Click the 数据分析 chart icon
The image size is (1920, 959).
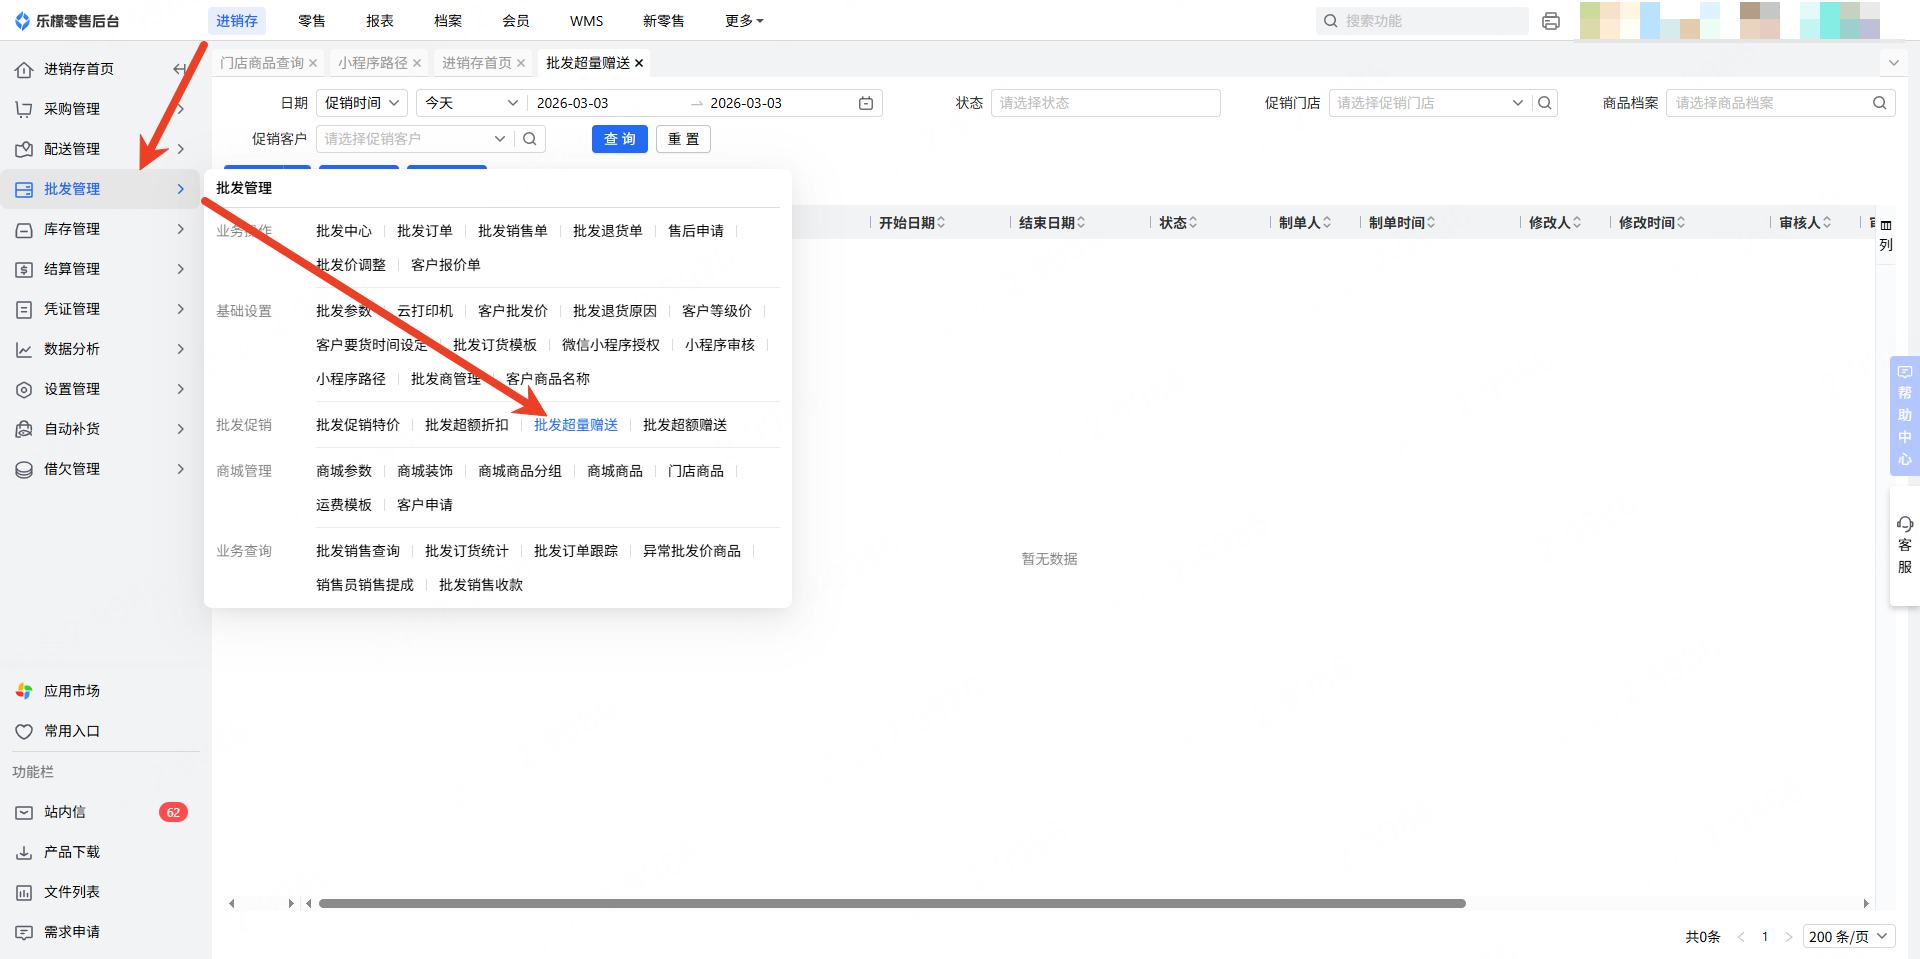[x=24, y=349]
